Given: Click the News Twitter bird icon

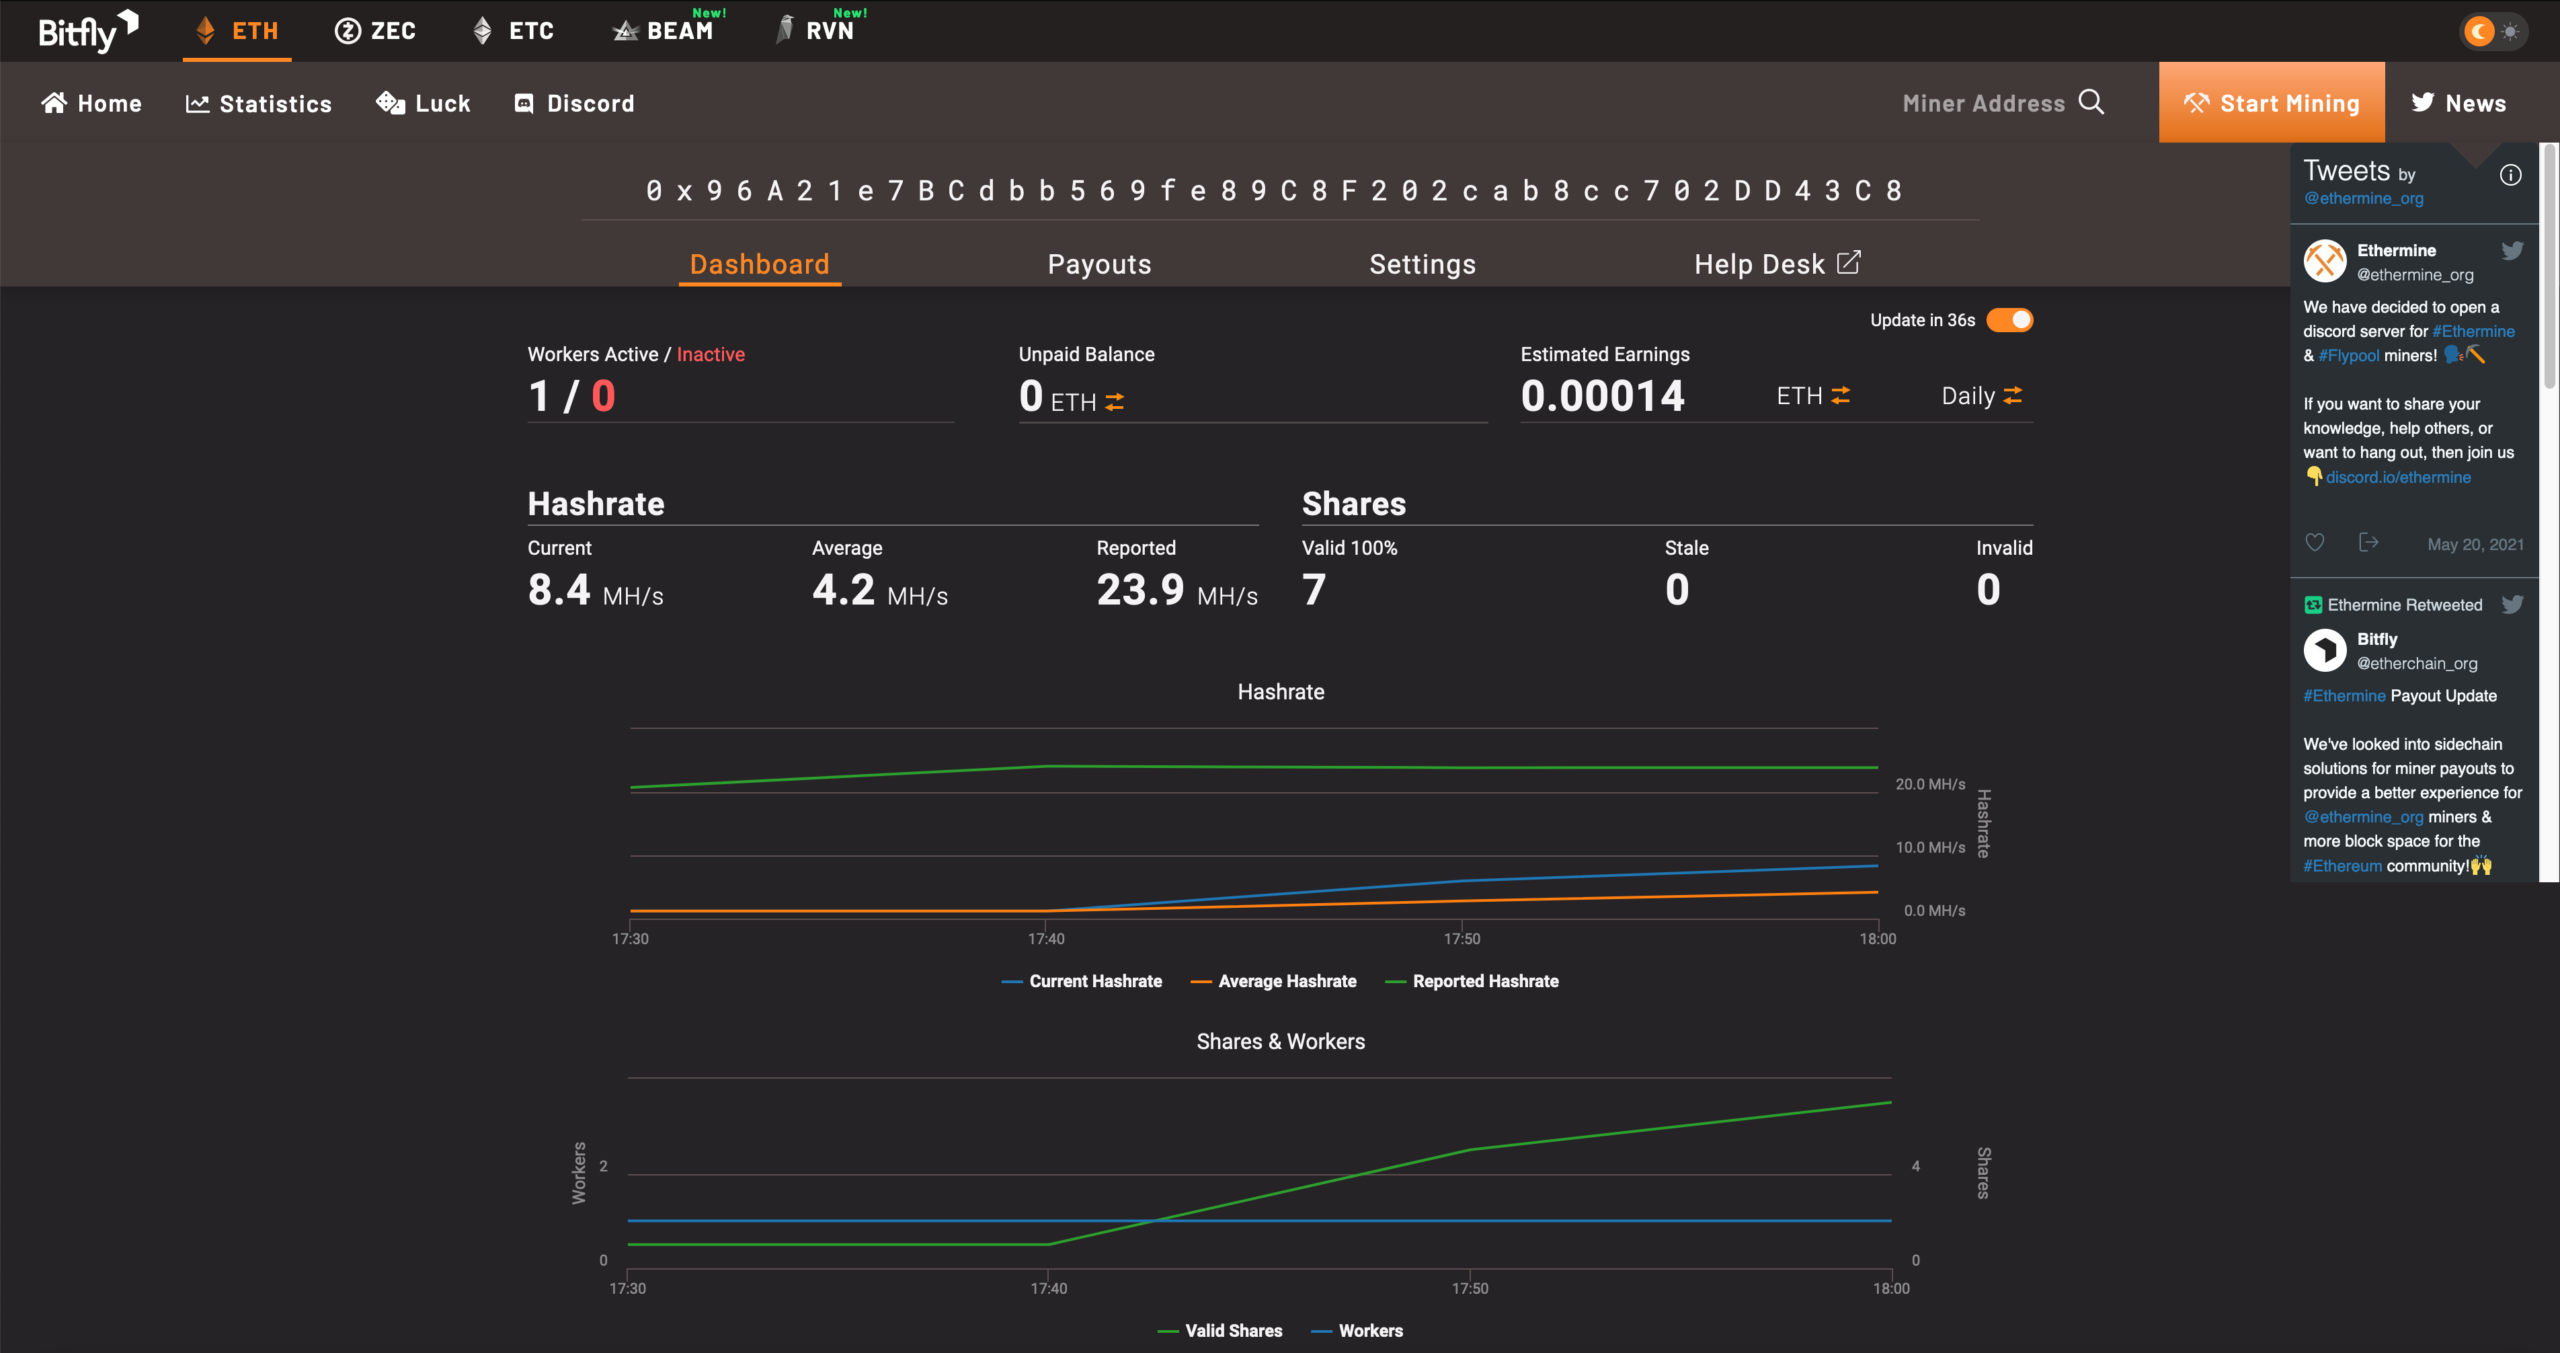Looking at the screenshot, I should coord(2422,102).
